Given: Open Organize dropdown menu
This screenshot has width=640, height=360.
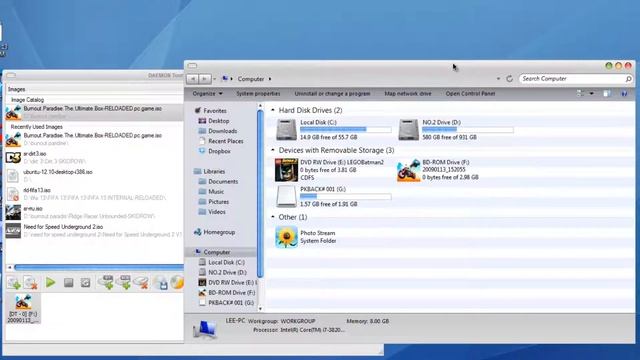Looking at the screenshot, I should click(x=207, y=93).
